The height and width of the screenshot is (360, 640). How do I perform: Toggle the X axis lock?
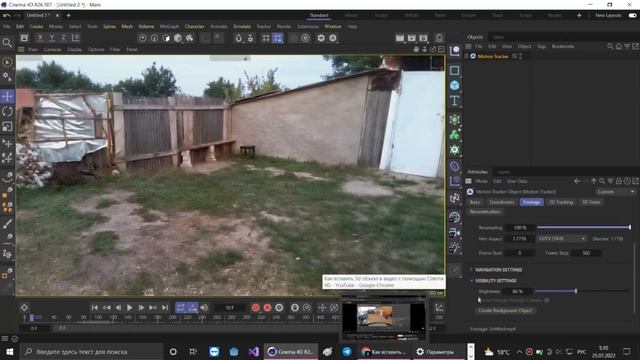pyautogui.click(x=40, y=38)
